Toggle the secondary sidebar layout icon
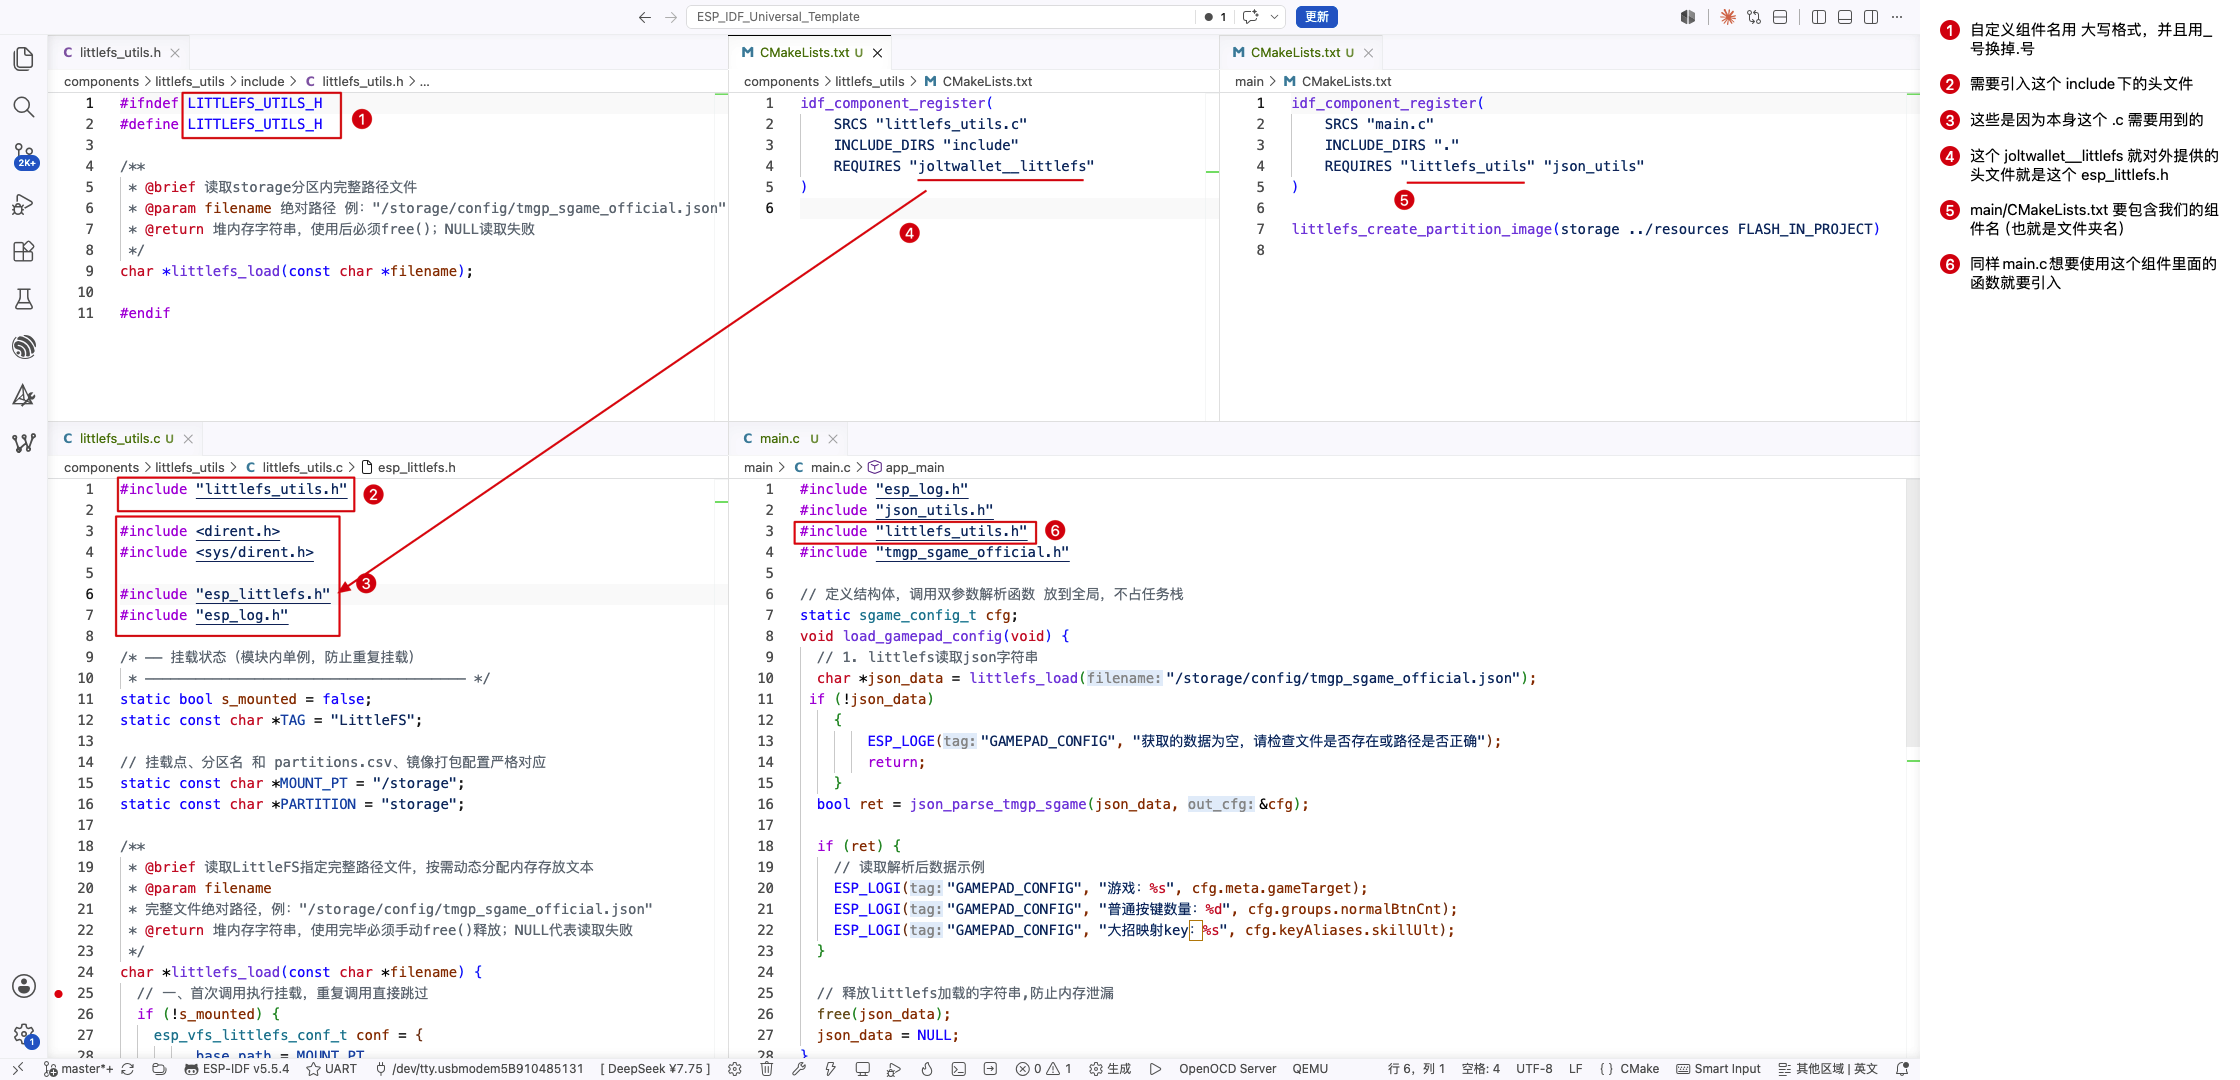Screen dimensions: 2240x1080 tap(1871, 17)
